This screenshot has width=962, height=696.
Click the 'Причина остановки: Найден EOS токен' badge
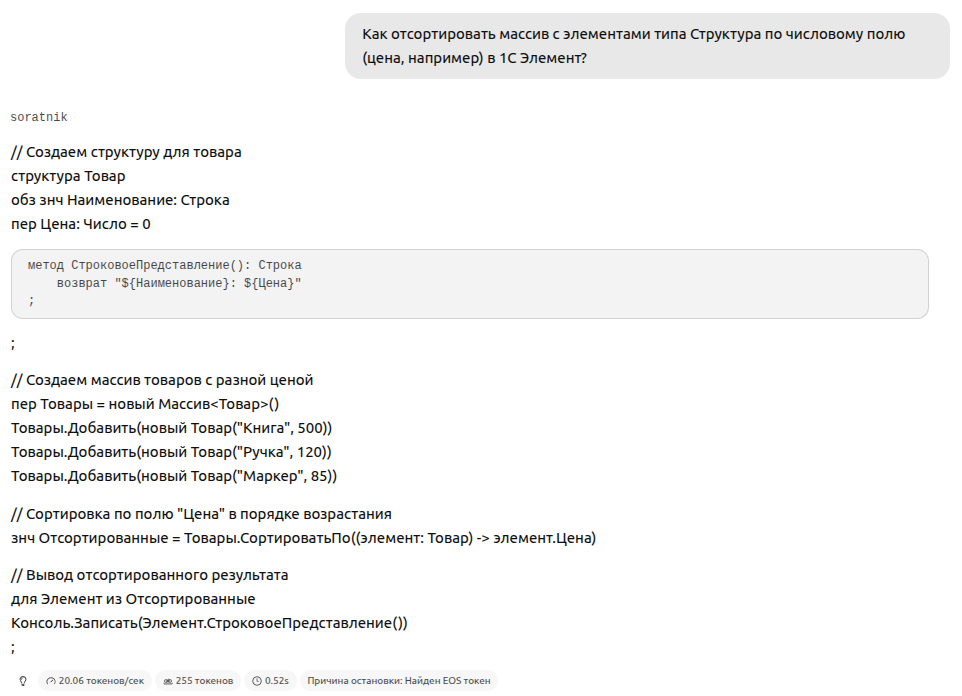click(399, 681)
